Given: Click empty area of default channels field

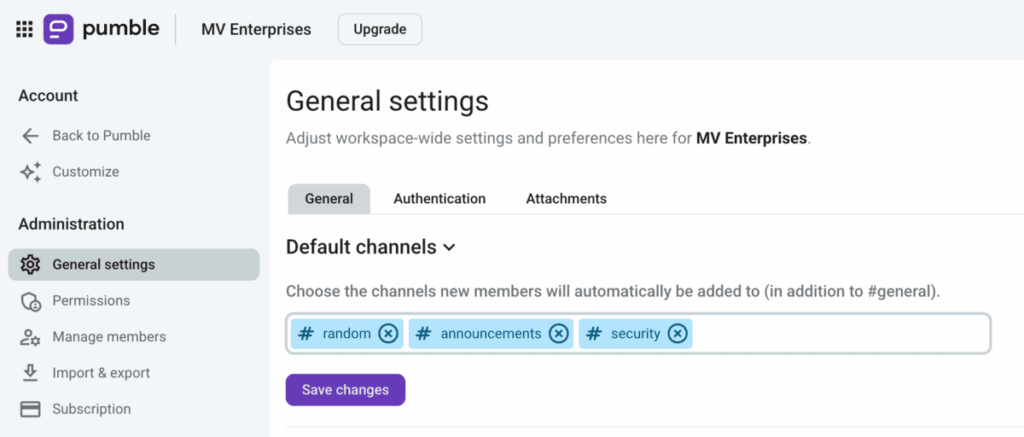Looking at the screenshot, I should coord(840,334).
